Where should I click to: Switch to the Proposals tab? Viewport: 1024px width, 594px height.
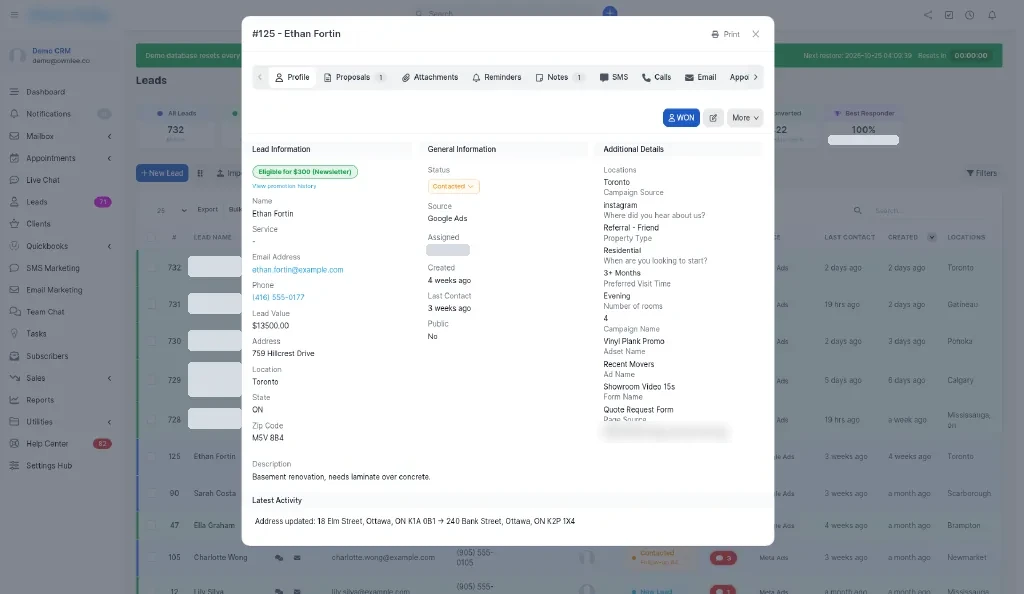pyautogui.click(x=353, y=78)
